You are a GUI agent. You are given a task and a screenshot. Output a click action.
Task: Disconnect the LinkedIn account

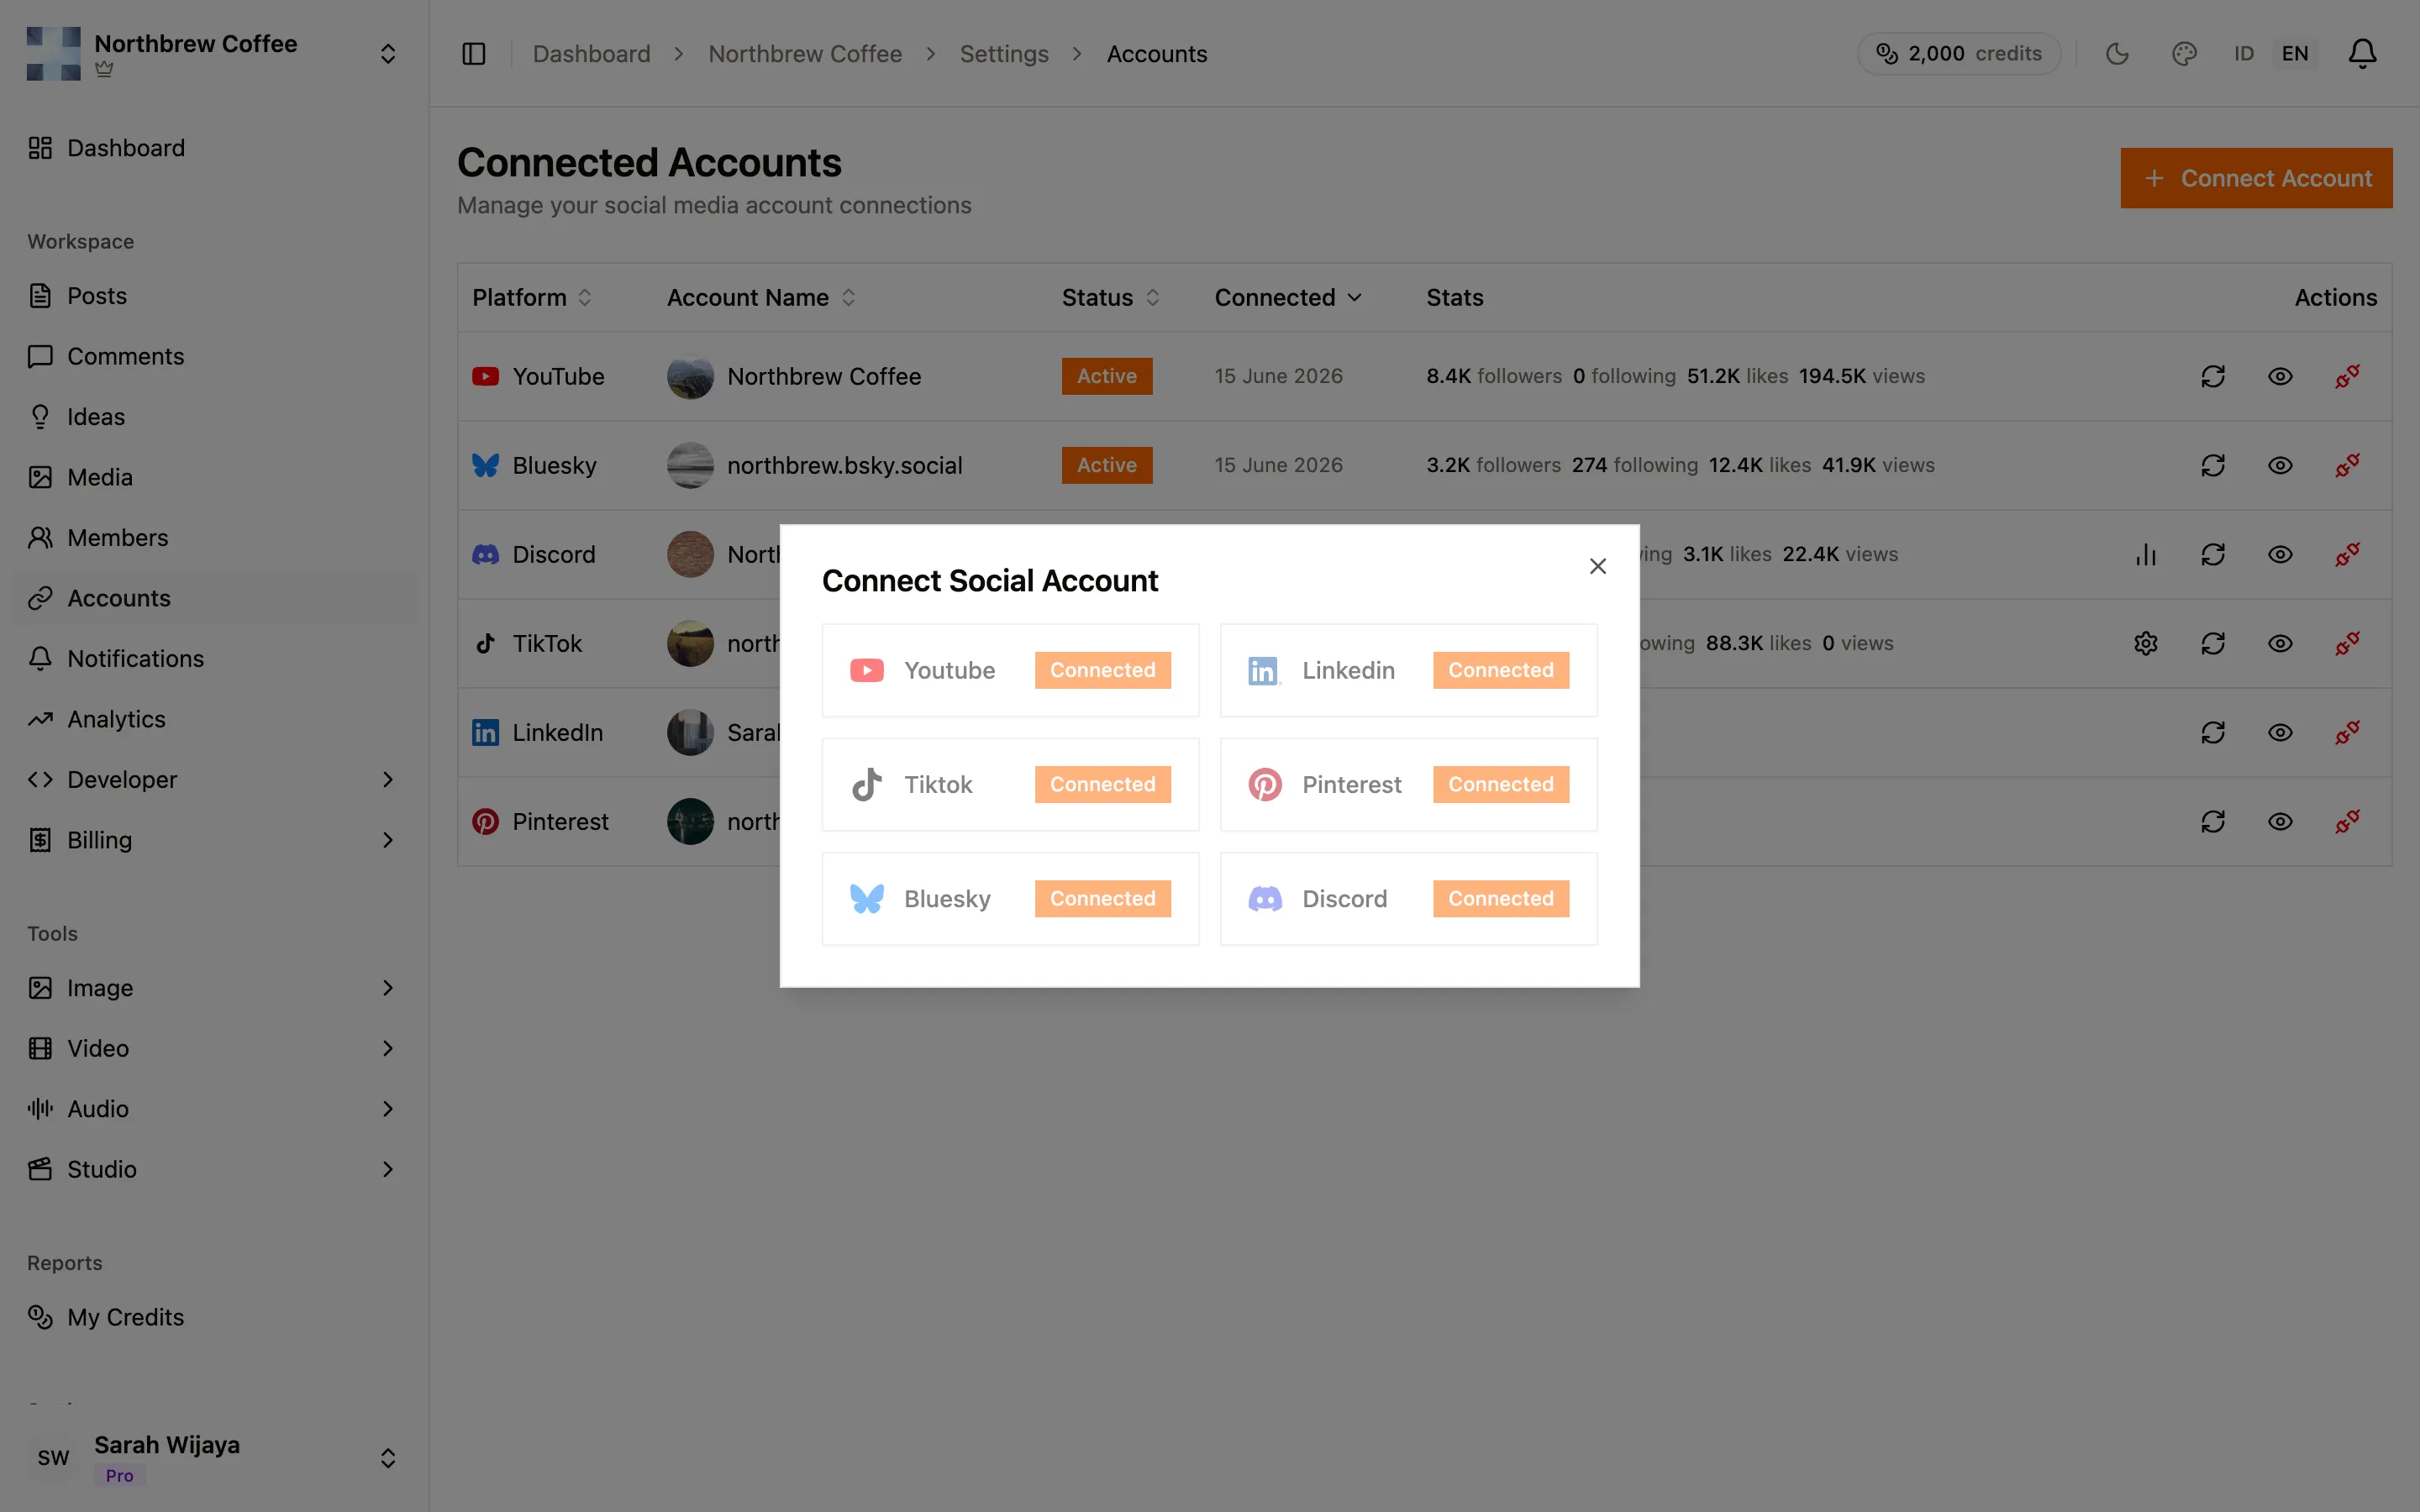[2347, 732]
